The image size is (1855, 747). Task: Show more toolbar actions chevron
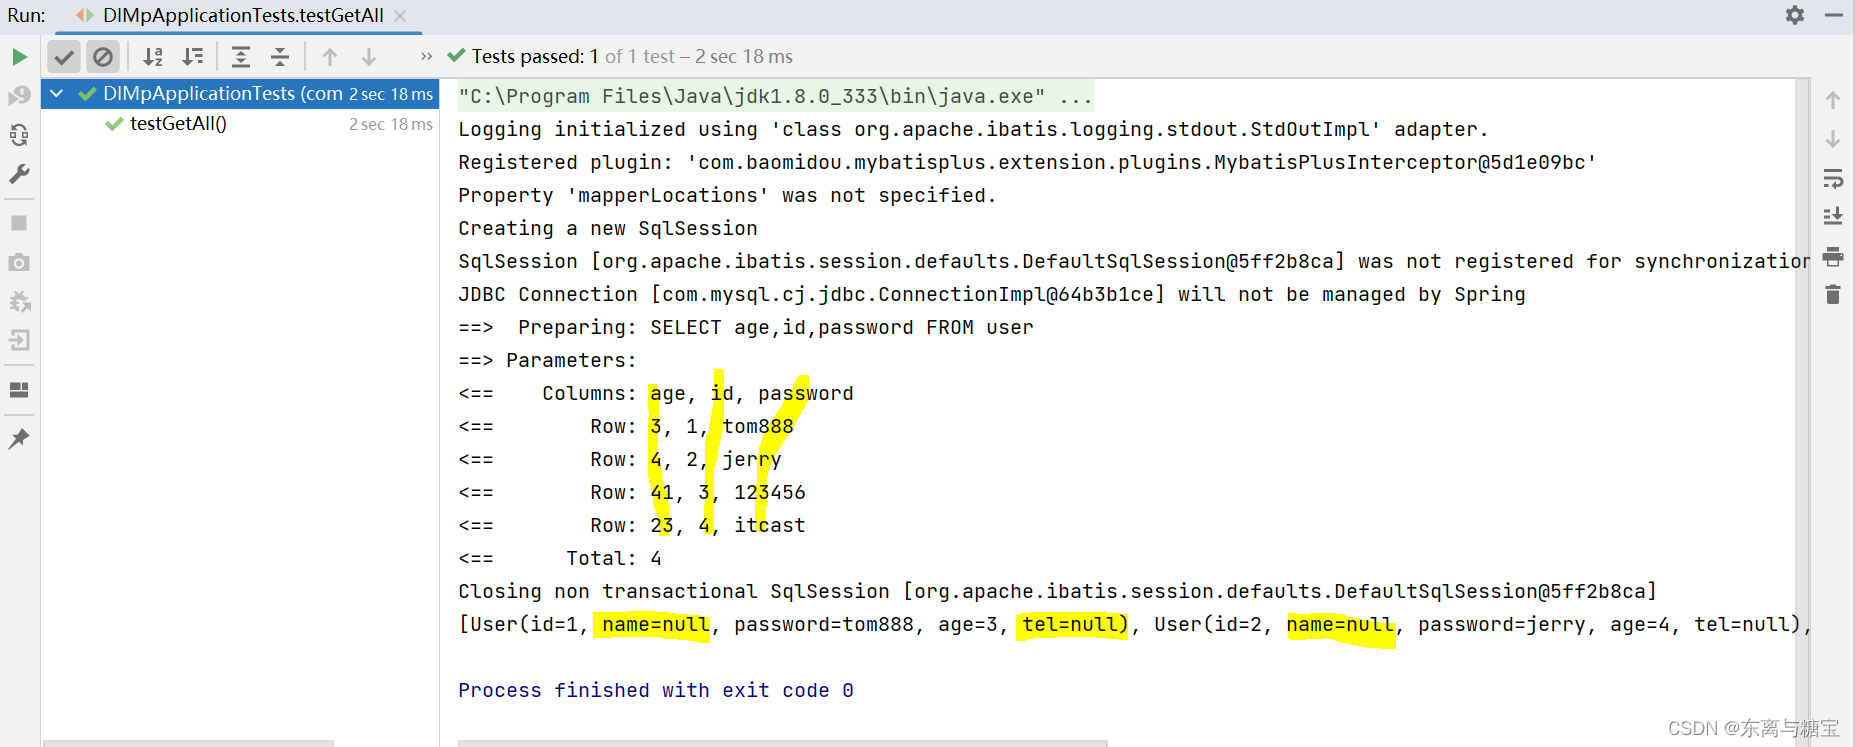coord(427,57)
